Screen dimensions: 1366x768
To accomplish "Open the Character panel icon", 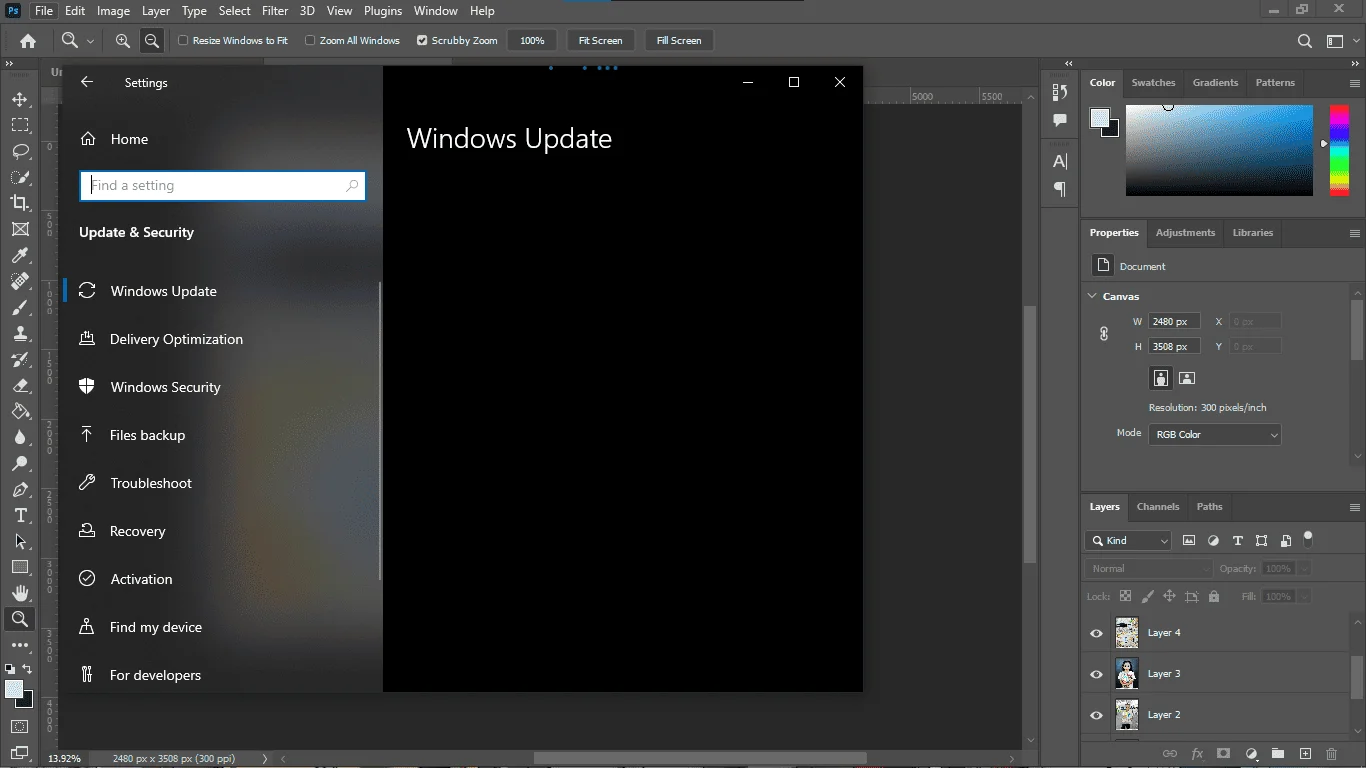I will pos(1060,161).
